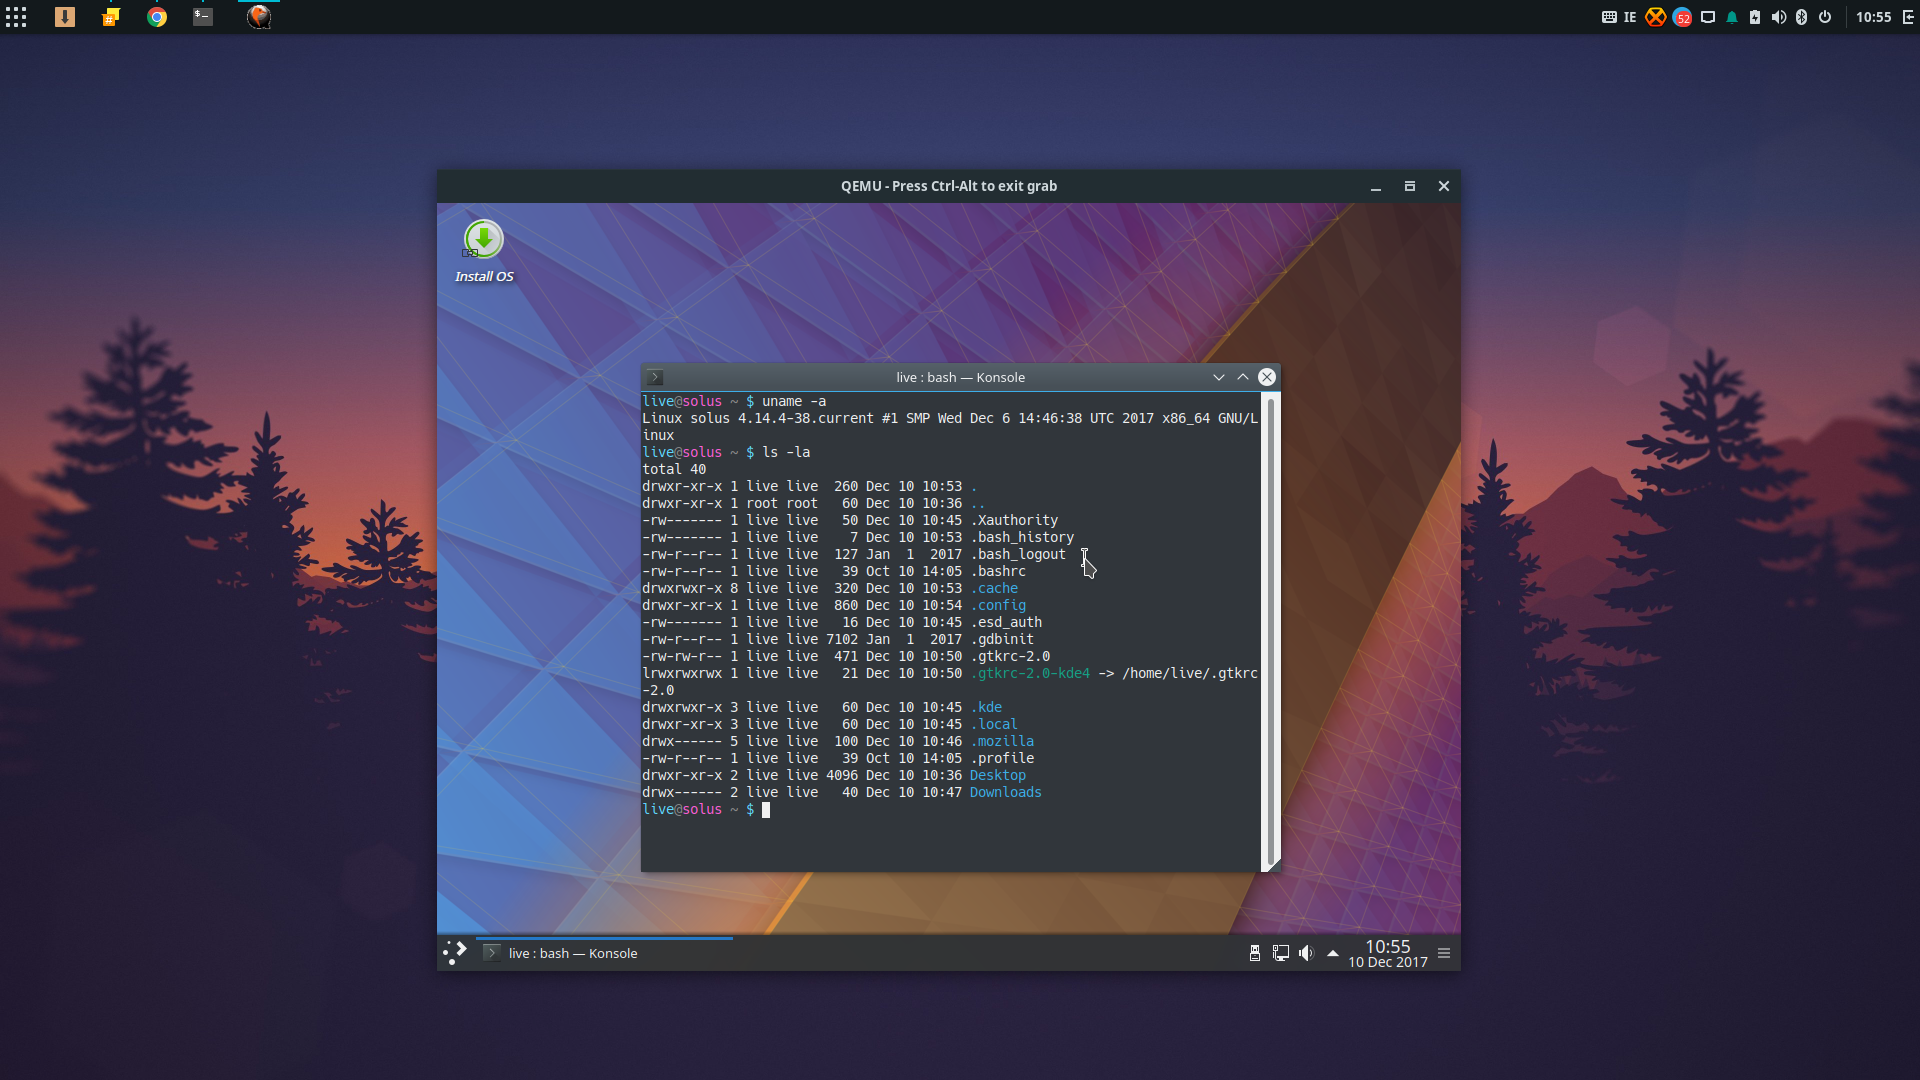Open the Install OS desktop icon in QEMU
The image size is (1920, 1080).
click(484, 252)
